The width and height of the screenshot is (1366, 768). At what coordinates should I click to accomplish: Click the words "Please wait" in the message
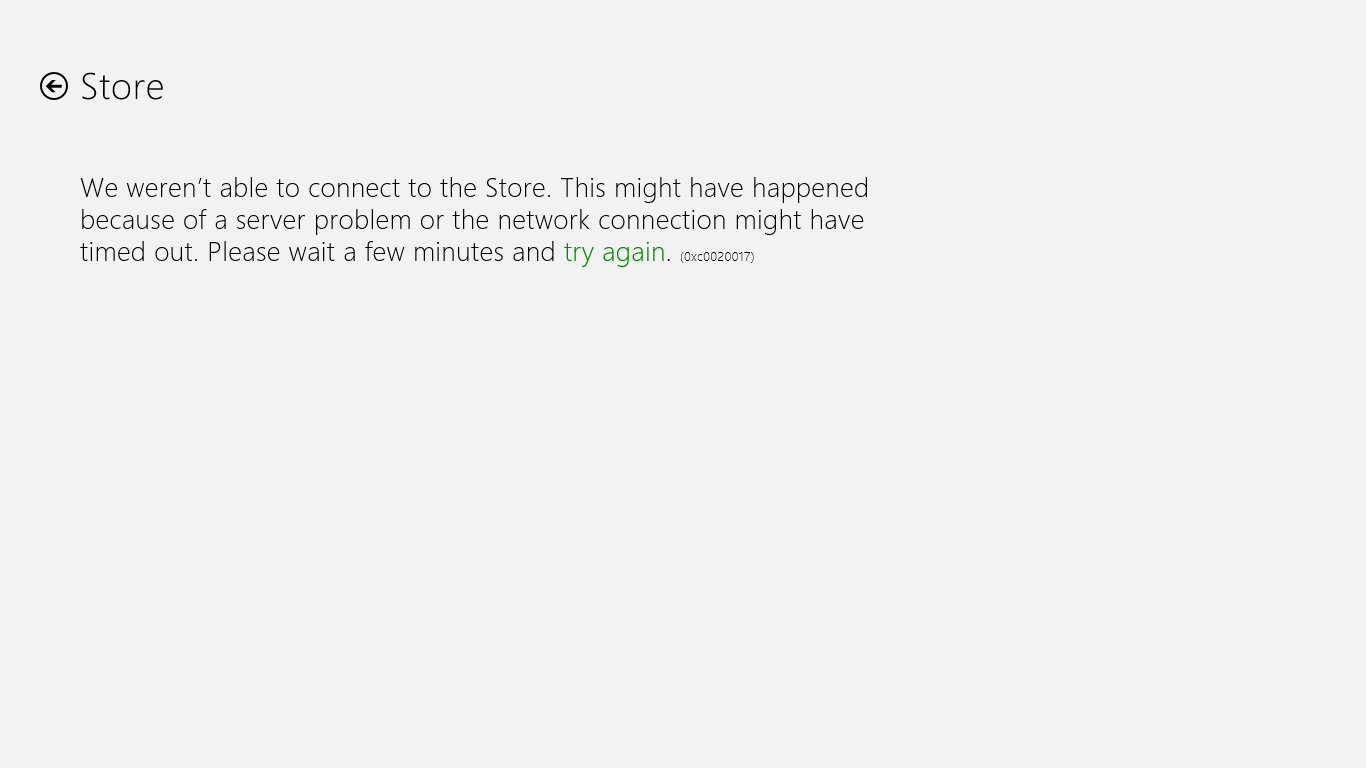(271, 252)
